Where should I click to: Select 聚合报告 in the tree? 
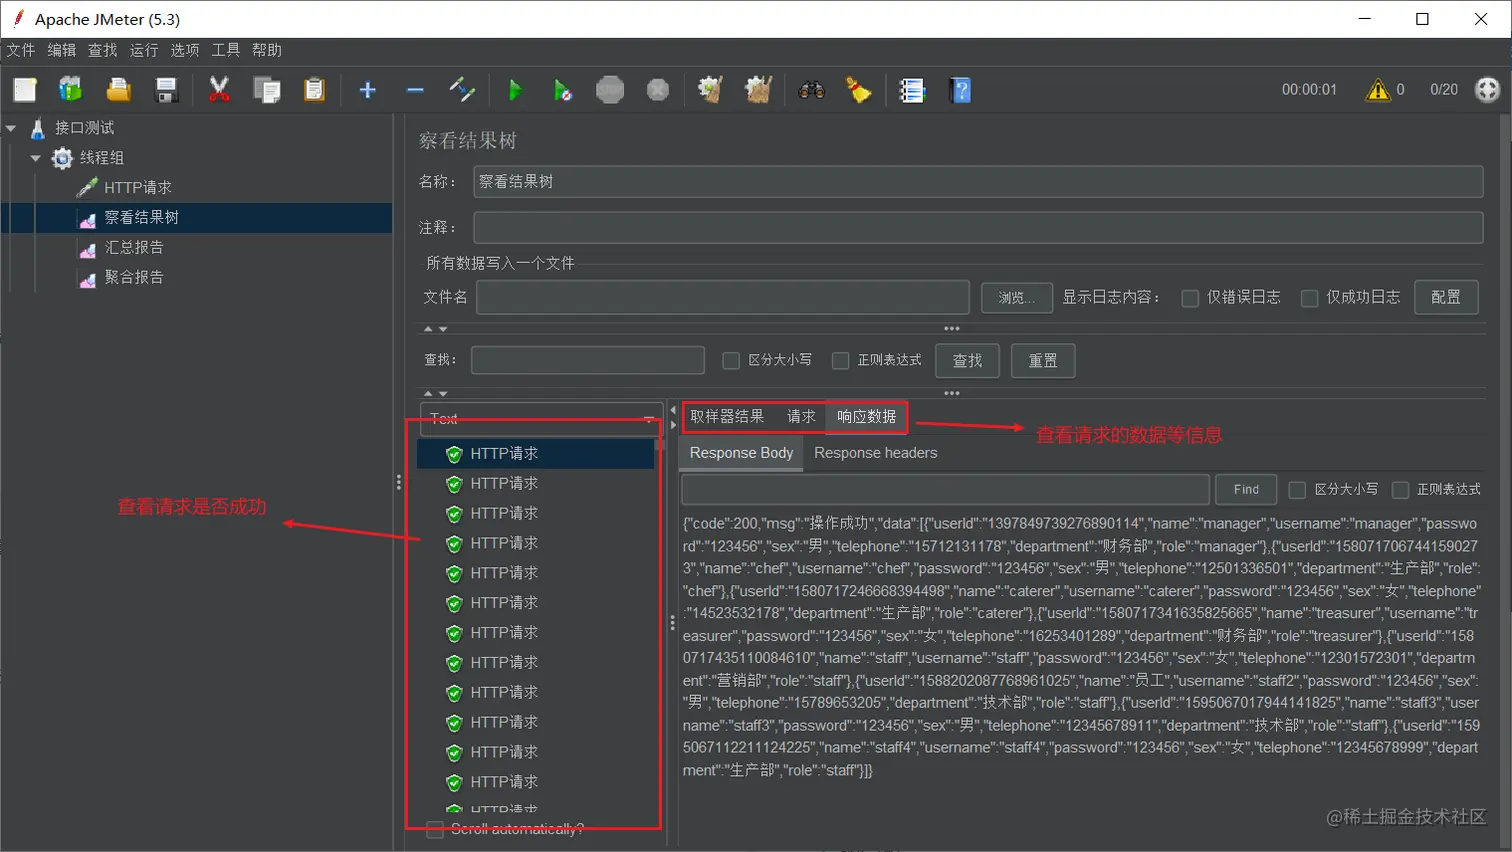(x=134, y=277)
